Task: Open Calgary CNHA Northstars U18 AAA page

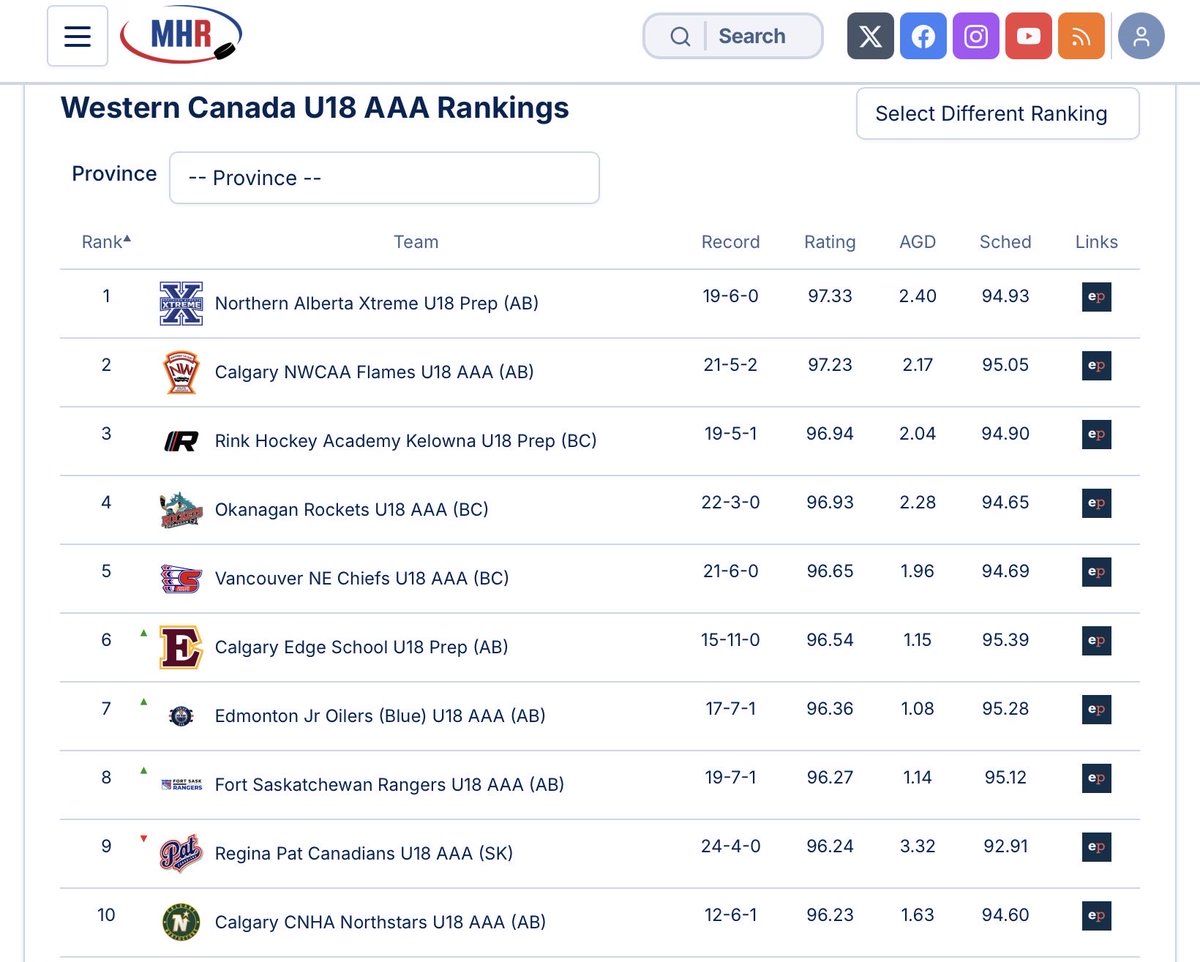Action: click(380, 922)
